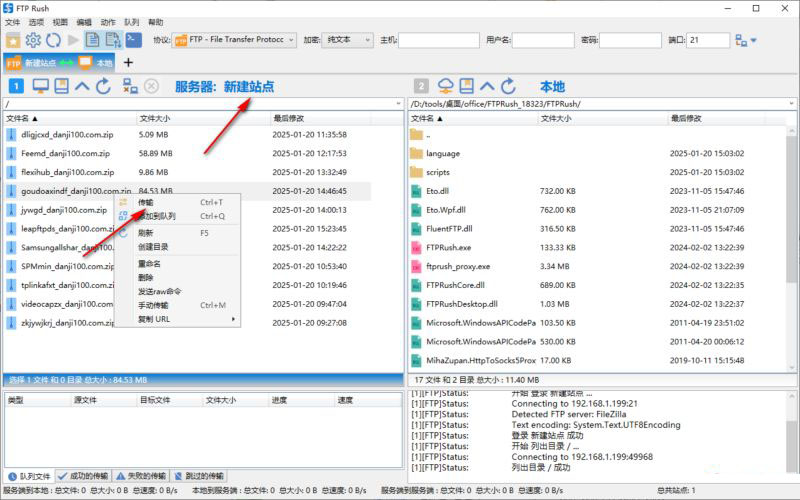Viewport: 800px width, 500px height.
Task: Open the protocol dropdown
Action: pos(234,40)
